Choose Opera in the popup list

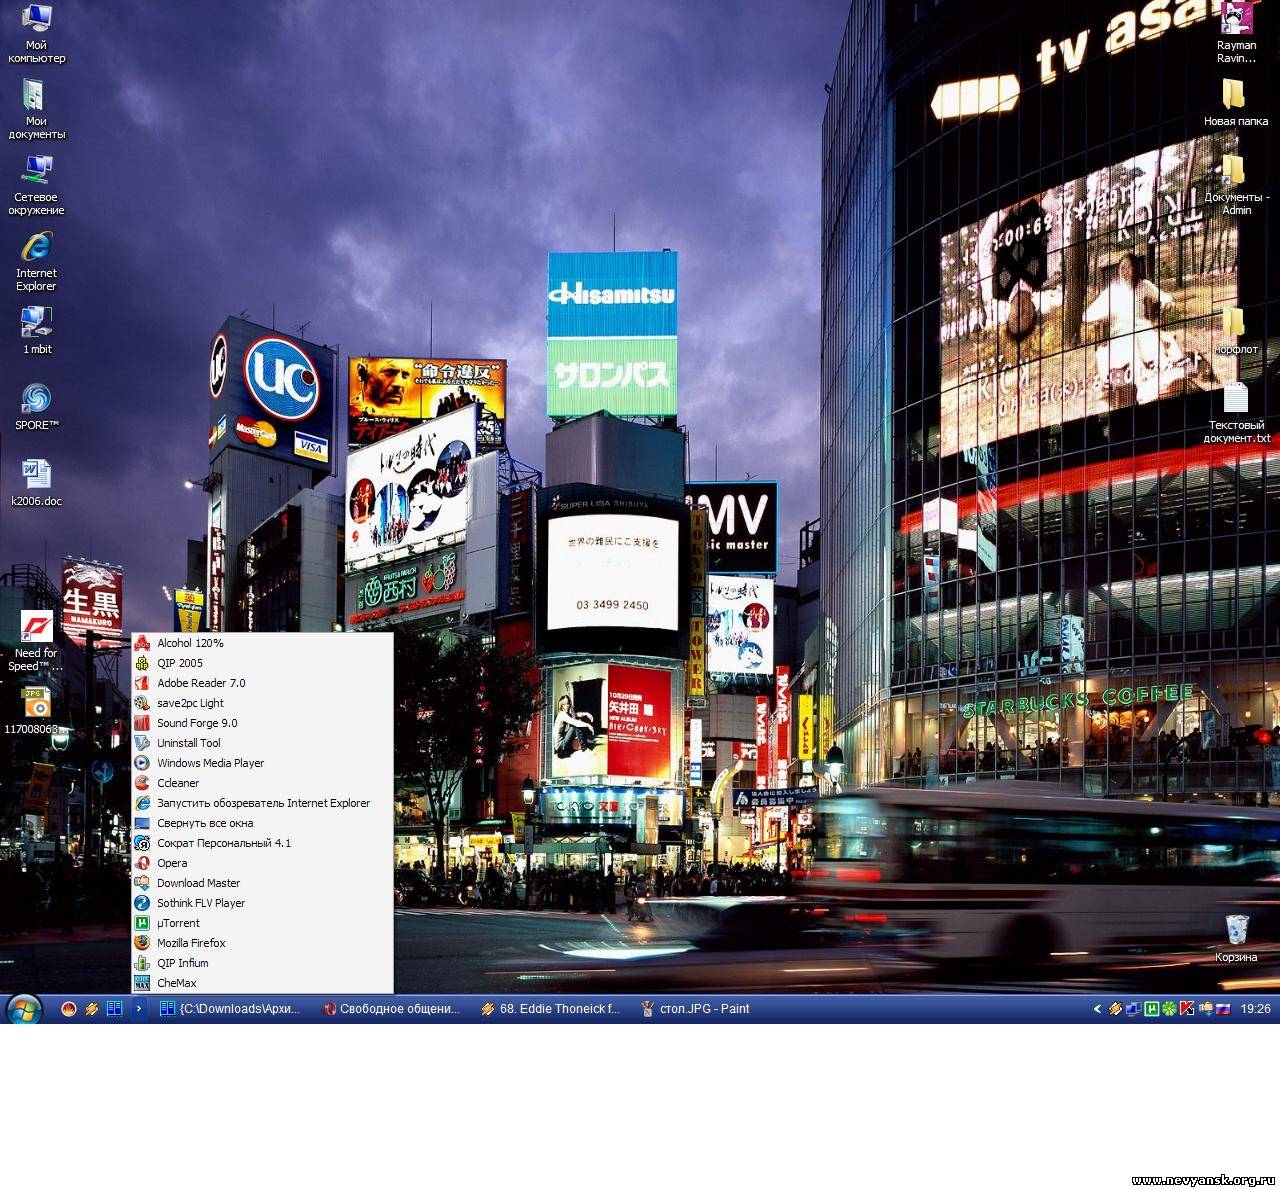[x=262, y=863]
